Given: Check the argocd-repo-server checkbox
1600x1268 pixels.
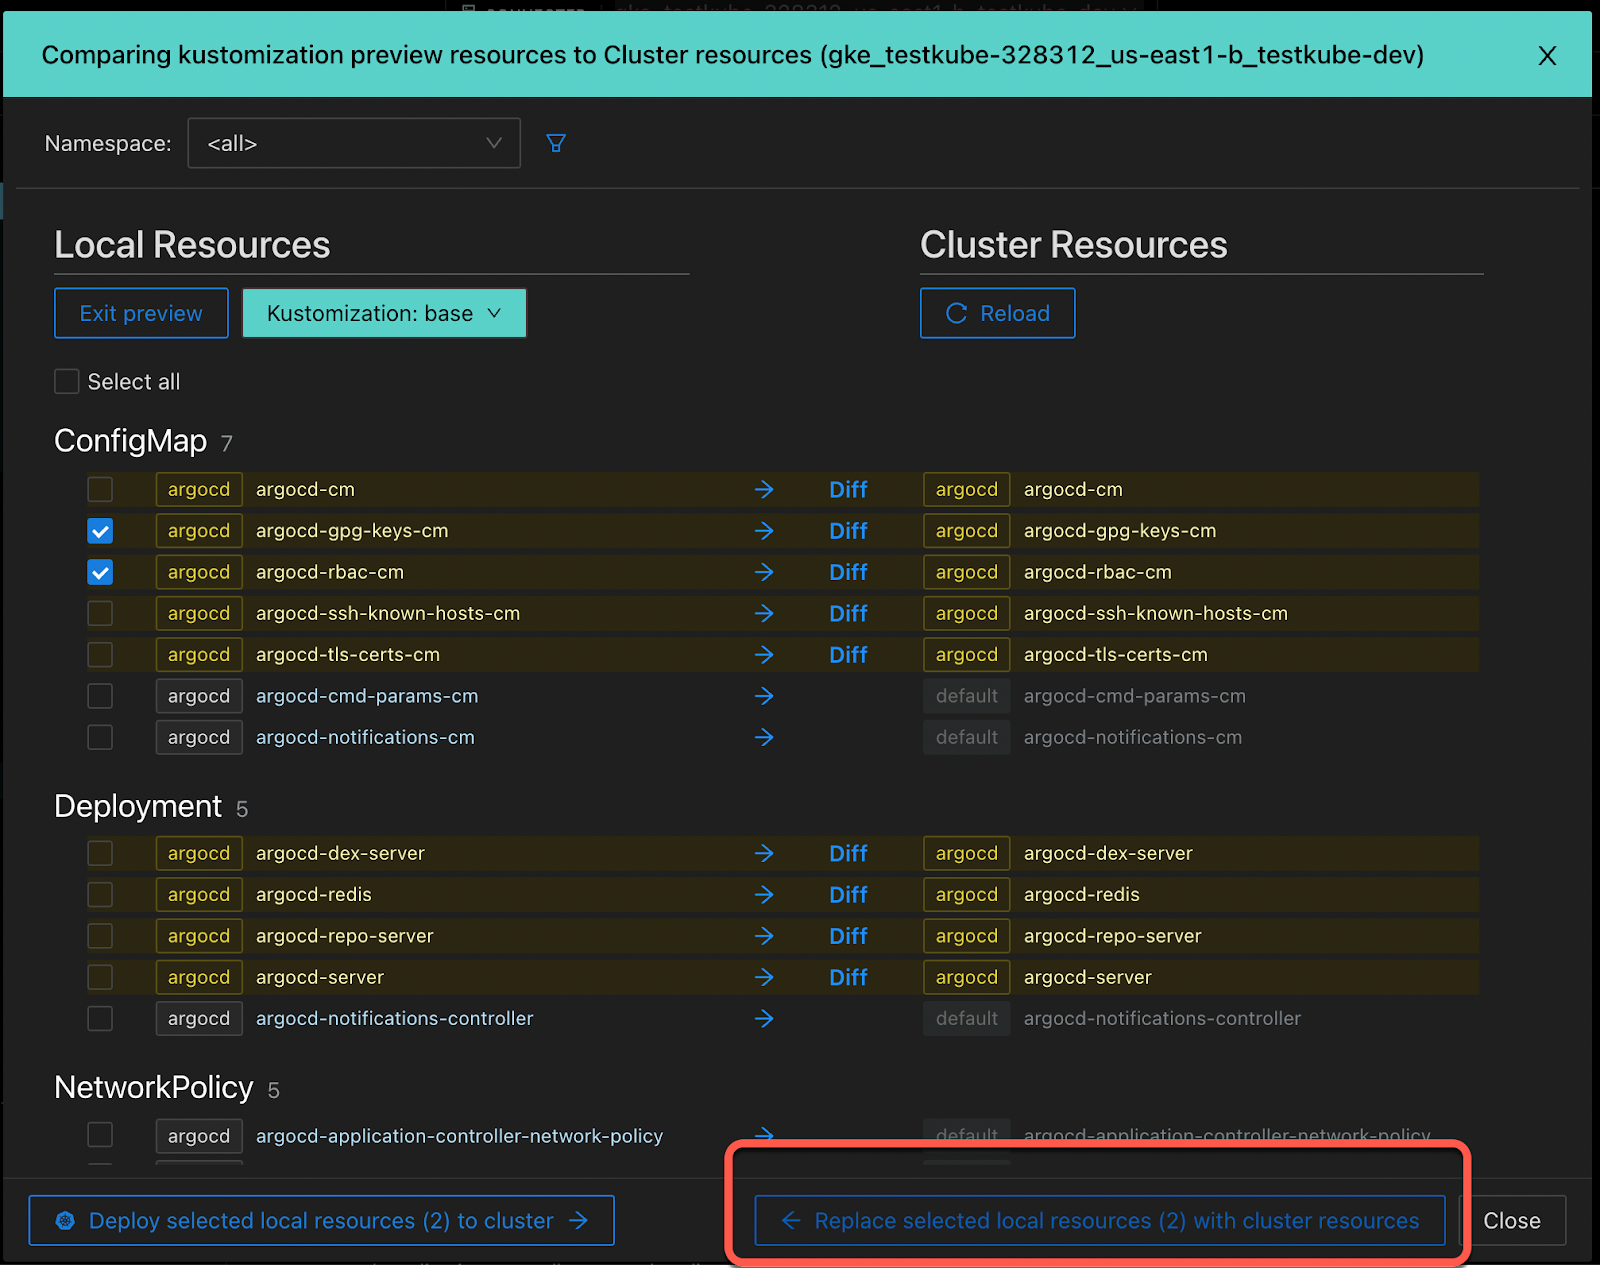Looking at the screenshot, I should point(100,936).
